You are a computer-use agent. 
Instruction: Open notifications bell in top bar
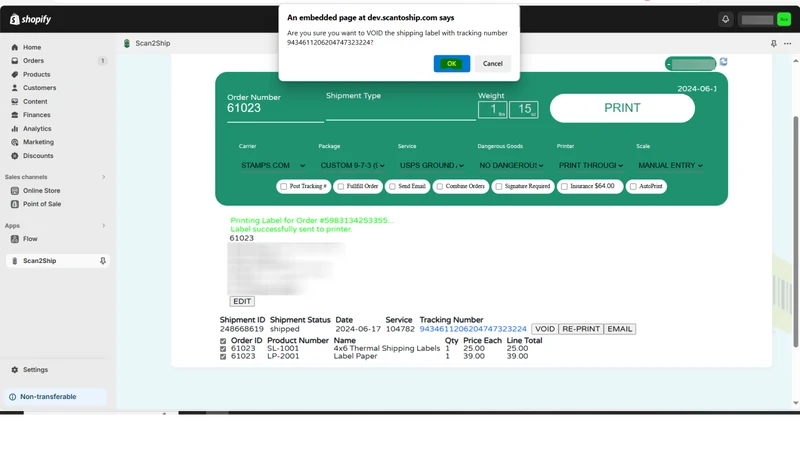[x=725, y=19]
